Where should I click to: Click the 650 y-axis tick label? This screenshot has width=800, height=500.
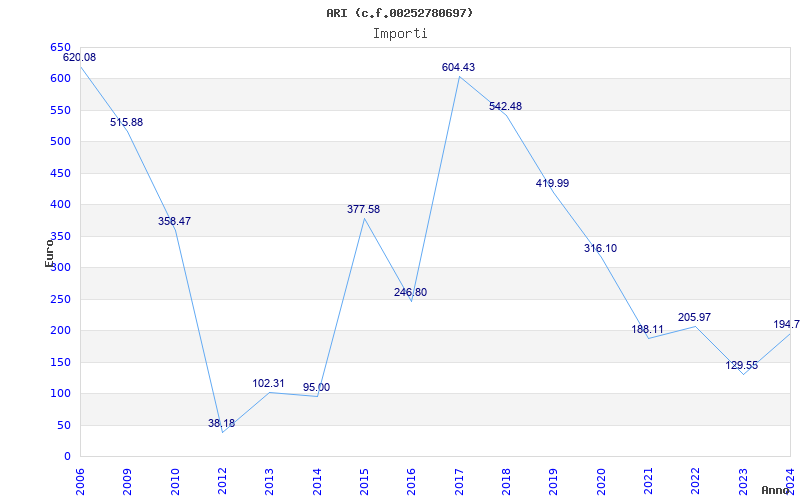coord(60,47)
